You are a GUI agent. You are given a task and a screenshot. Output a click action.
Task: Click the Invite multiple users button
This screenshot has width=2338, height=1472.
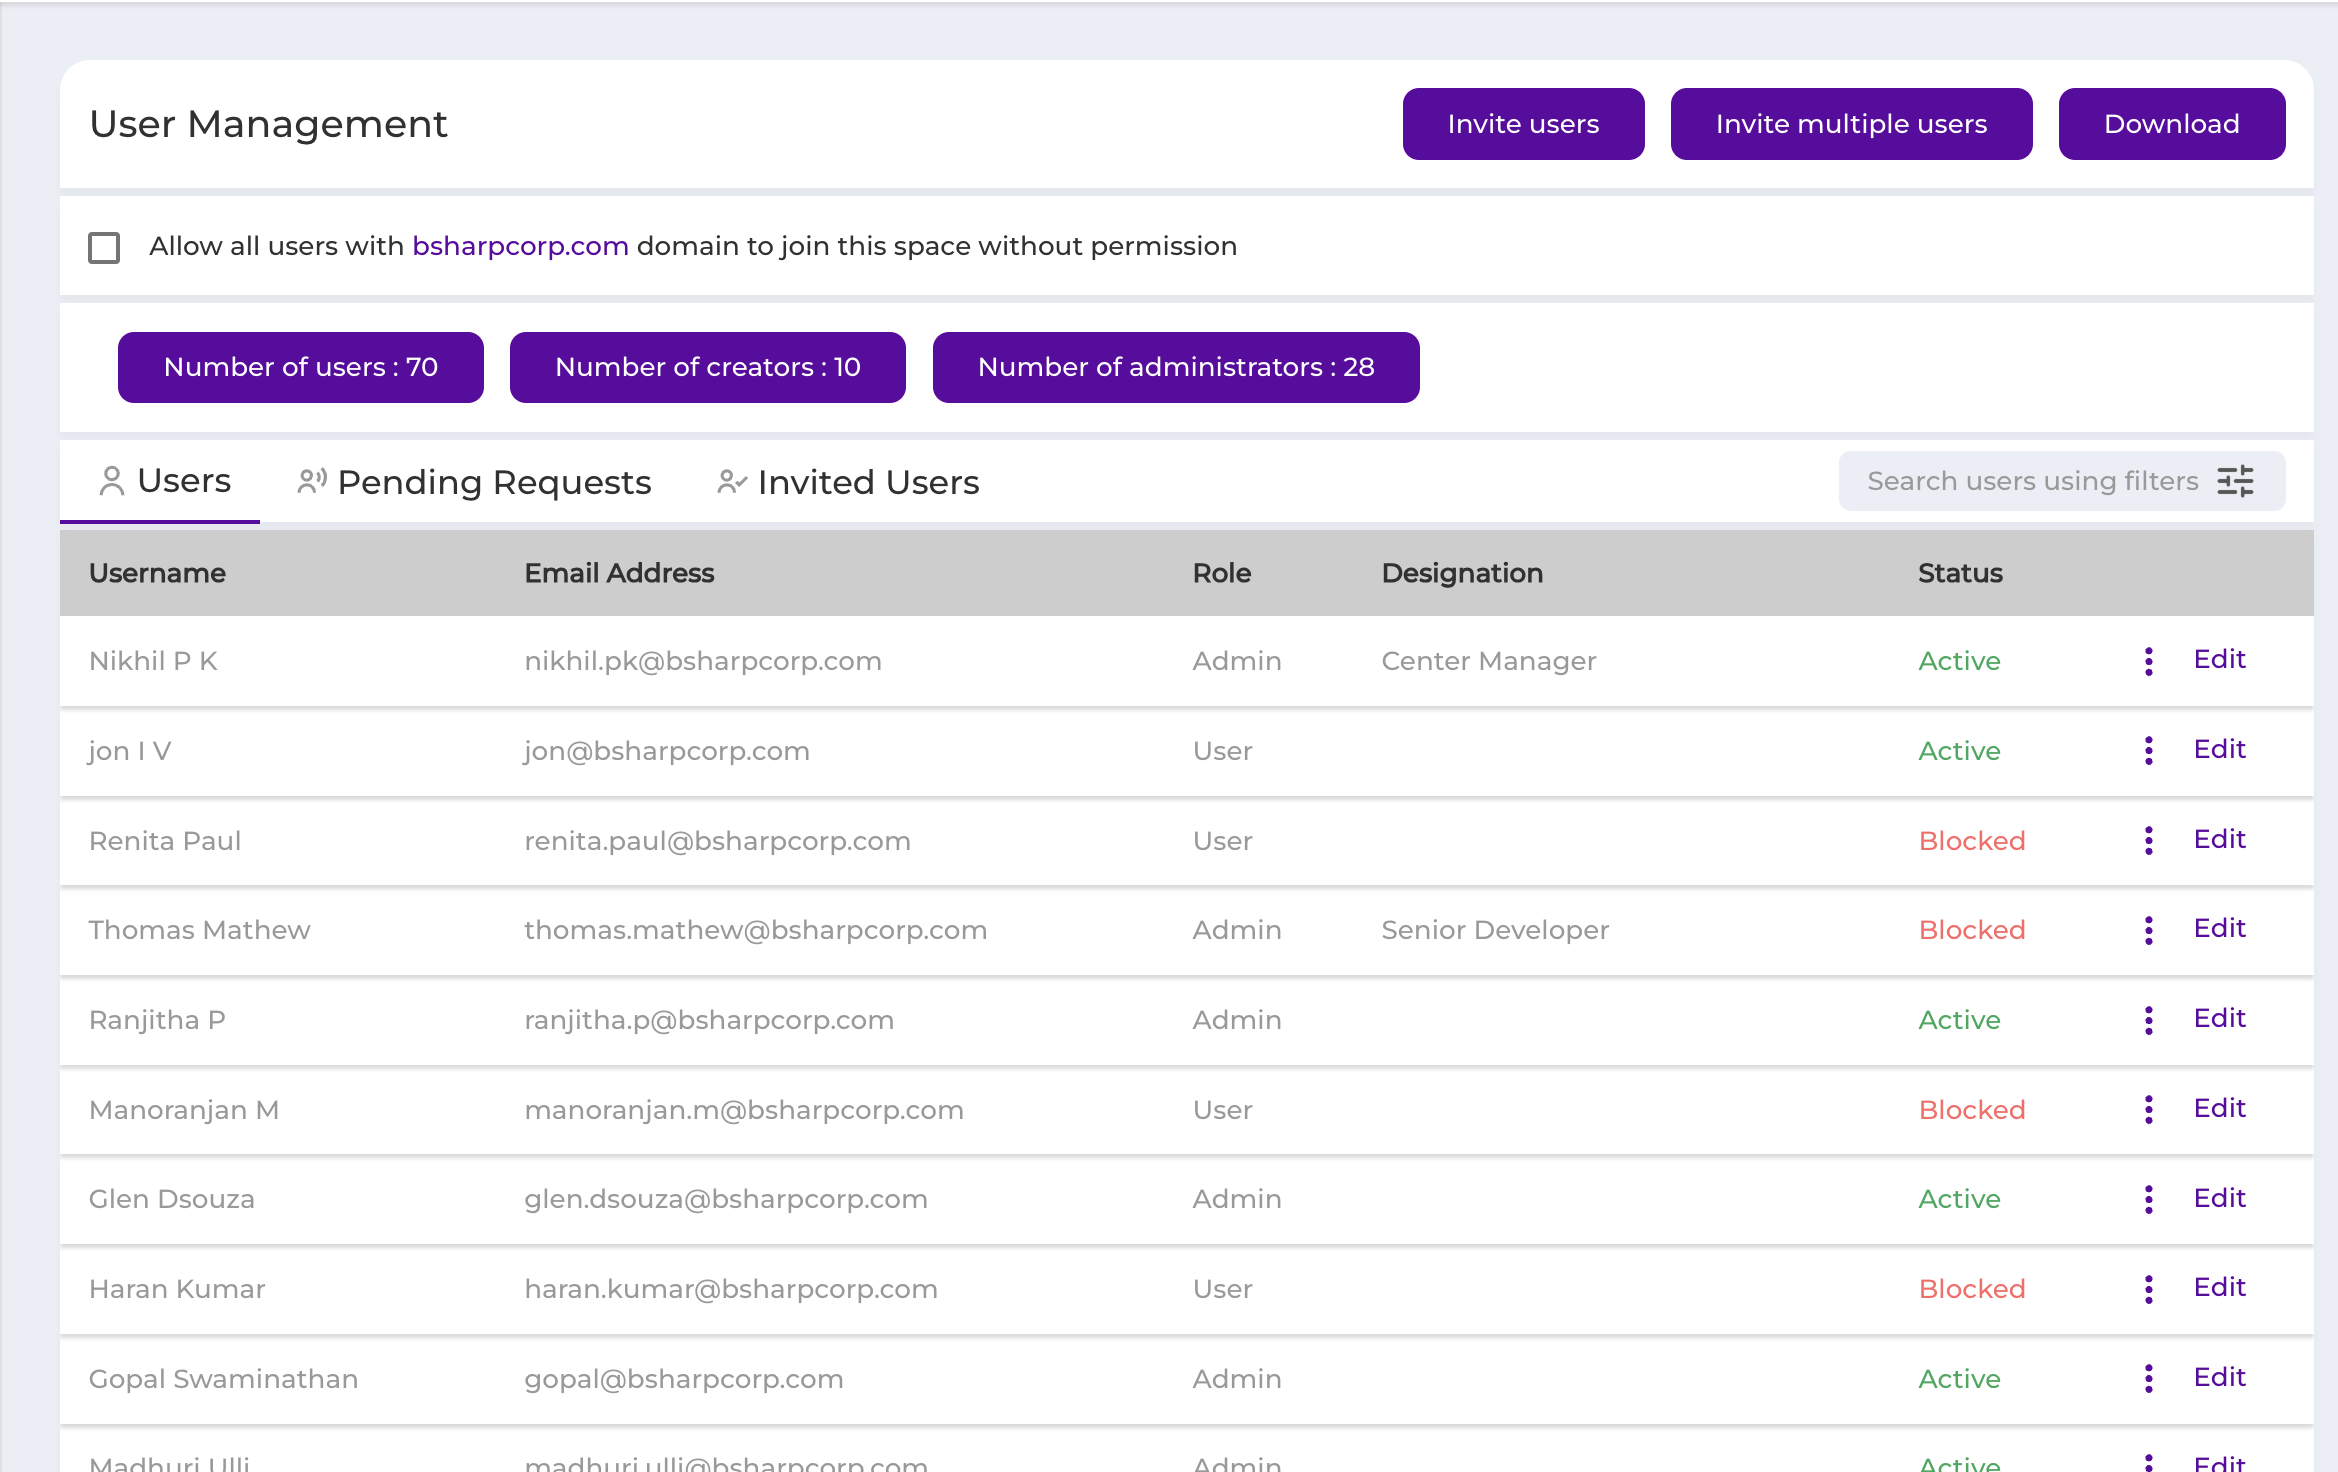pyautogui.click(x=1851, y=124)
